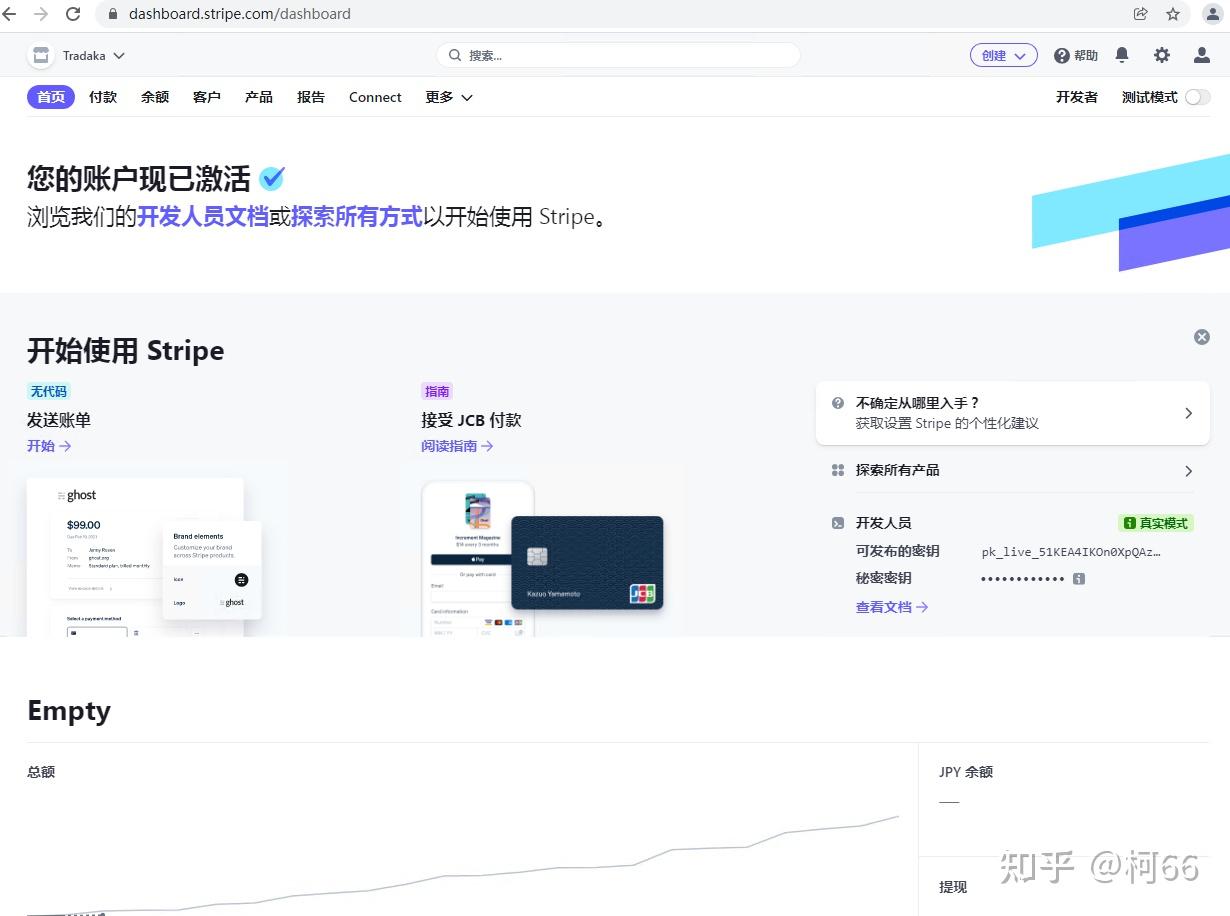1230x916 pixels.
Task: Toggle 测试模式 test mode switch
Action: (x=1198, y=97)
